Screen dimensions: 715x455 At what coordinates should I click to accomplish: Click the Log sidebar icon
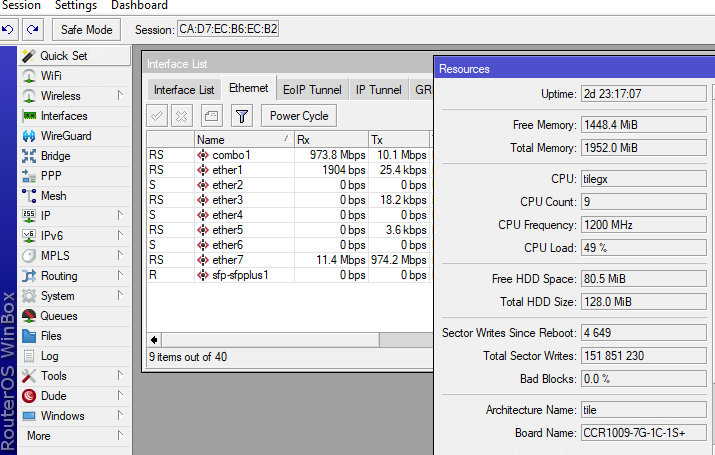pos(29,356)
